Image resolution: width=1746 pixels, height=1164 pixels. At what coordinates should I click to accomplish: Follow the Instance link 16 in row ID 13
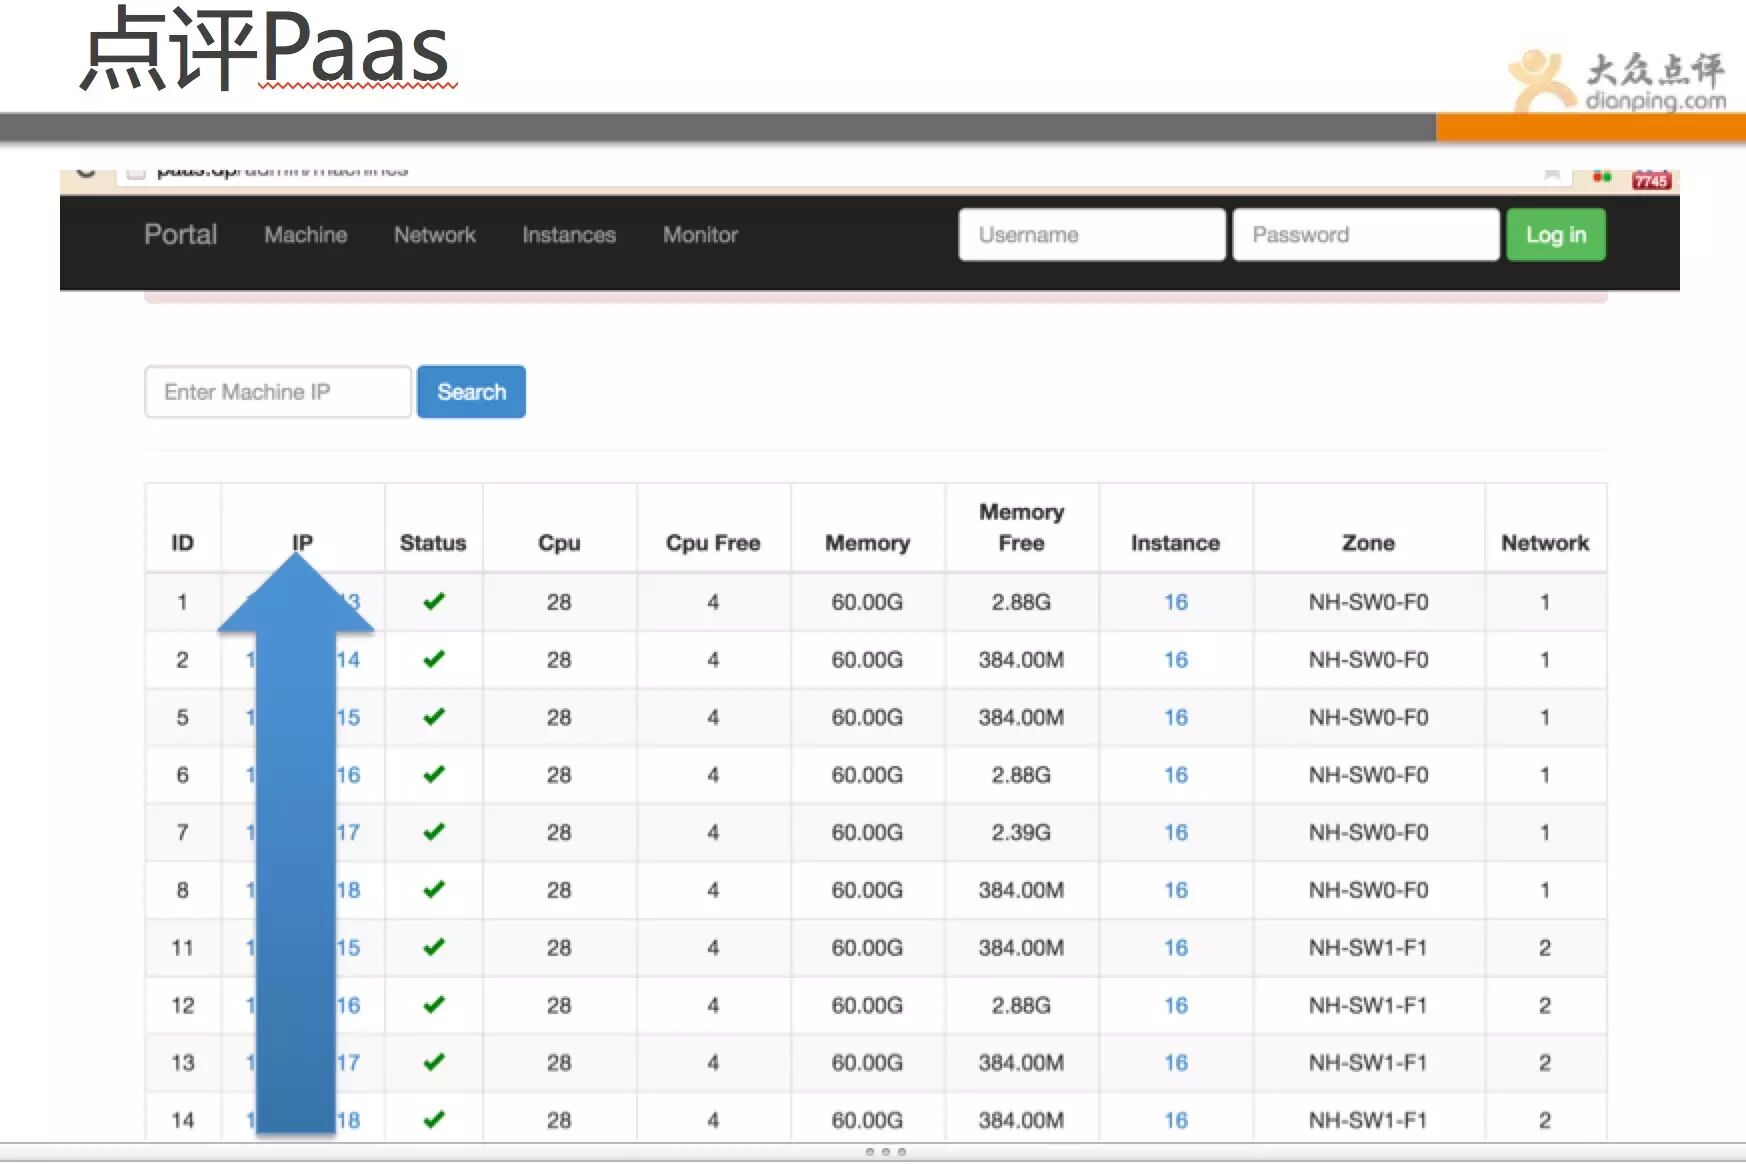[1176, 1062]
